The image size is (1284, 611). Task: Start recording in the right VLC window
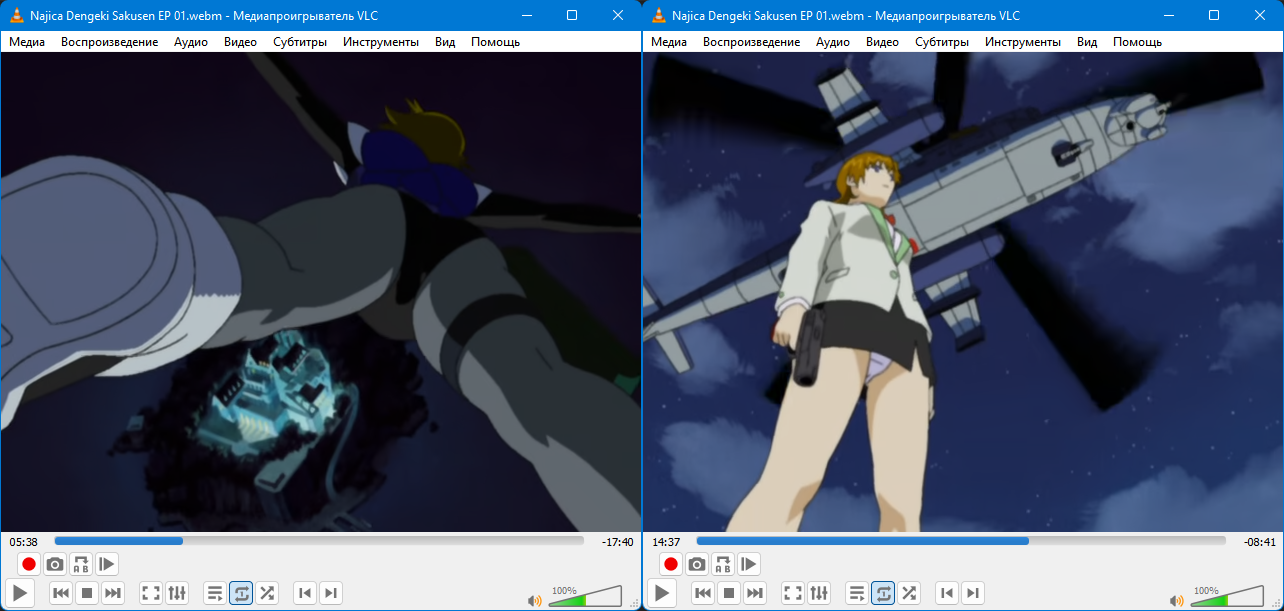[x=671, y=564]
